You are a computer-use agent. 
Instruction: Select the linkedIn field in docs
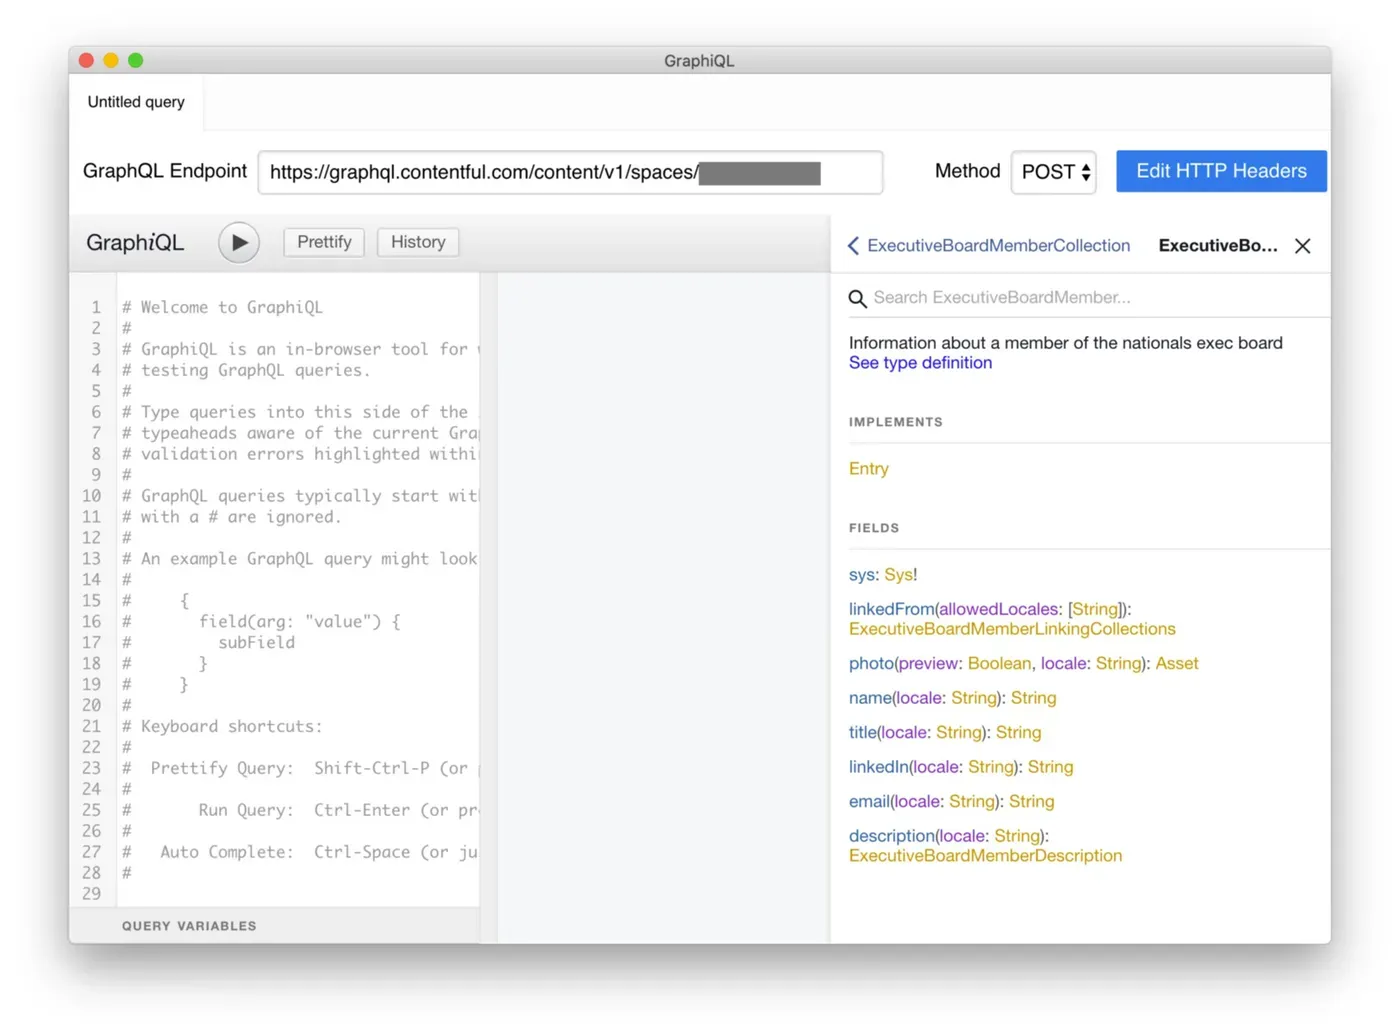click(x=878, y=767)
